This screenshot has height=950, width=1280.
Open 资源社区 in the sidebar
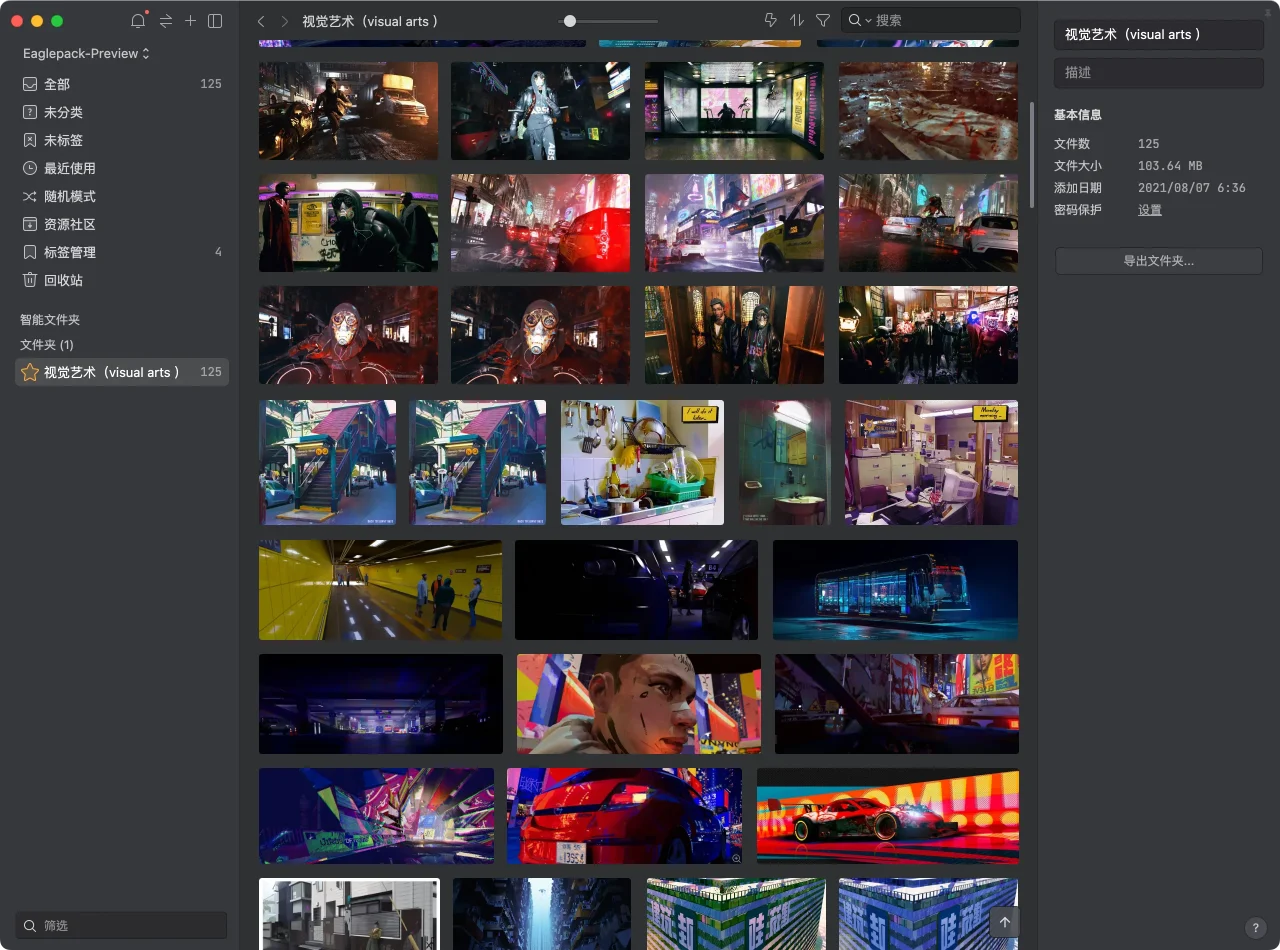point(122,224)
